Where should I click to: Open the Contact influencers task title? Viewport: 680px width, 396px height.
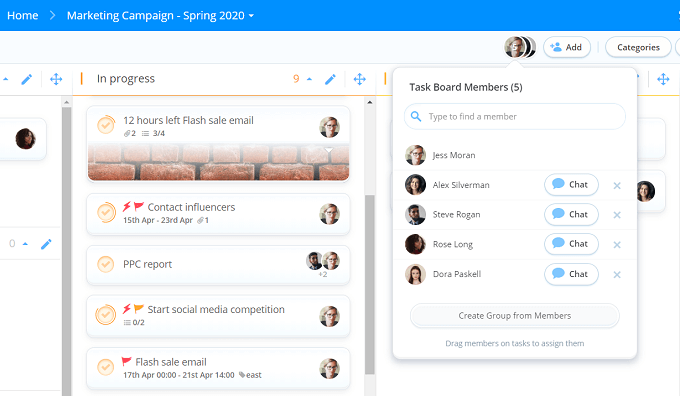click(191, 207)
